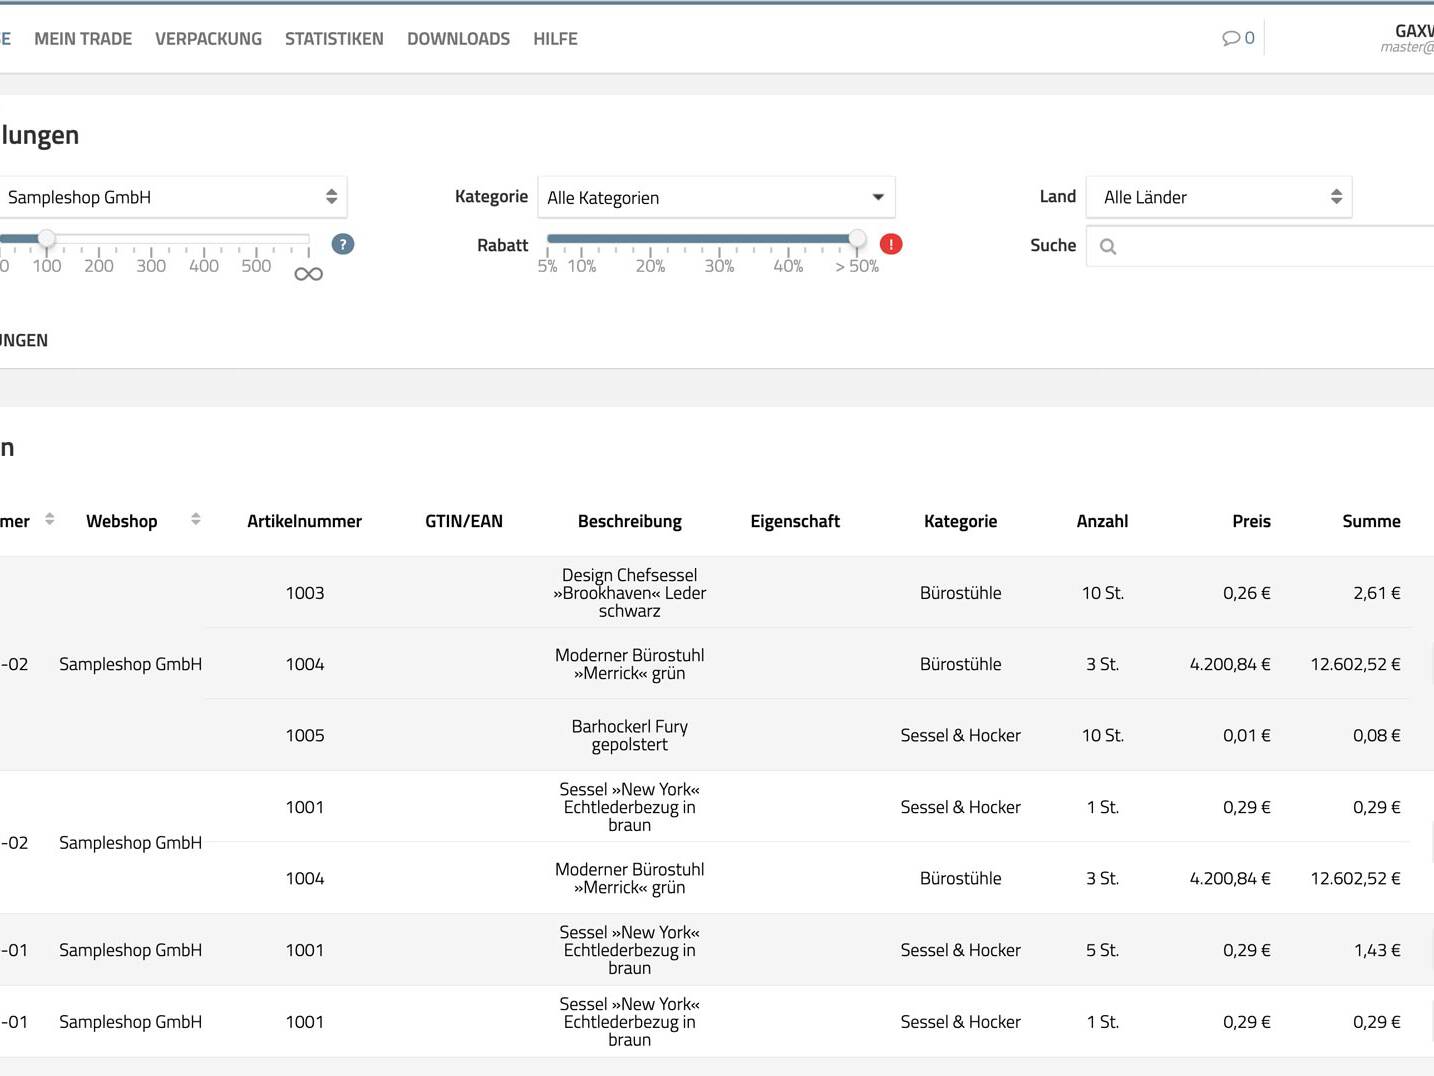Click the Artikelnummer column header
The width and height of the screenshot is (1434, 1076).
pyautogui.click(x=305, y=521)
